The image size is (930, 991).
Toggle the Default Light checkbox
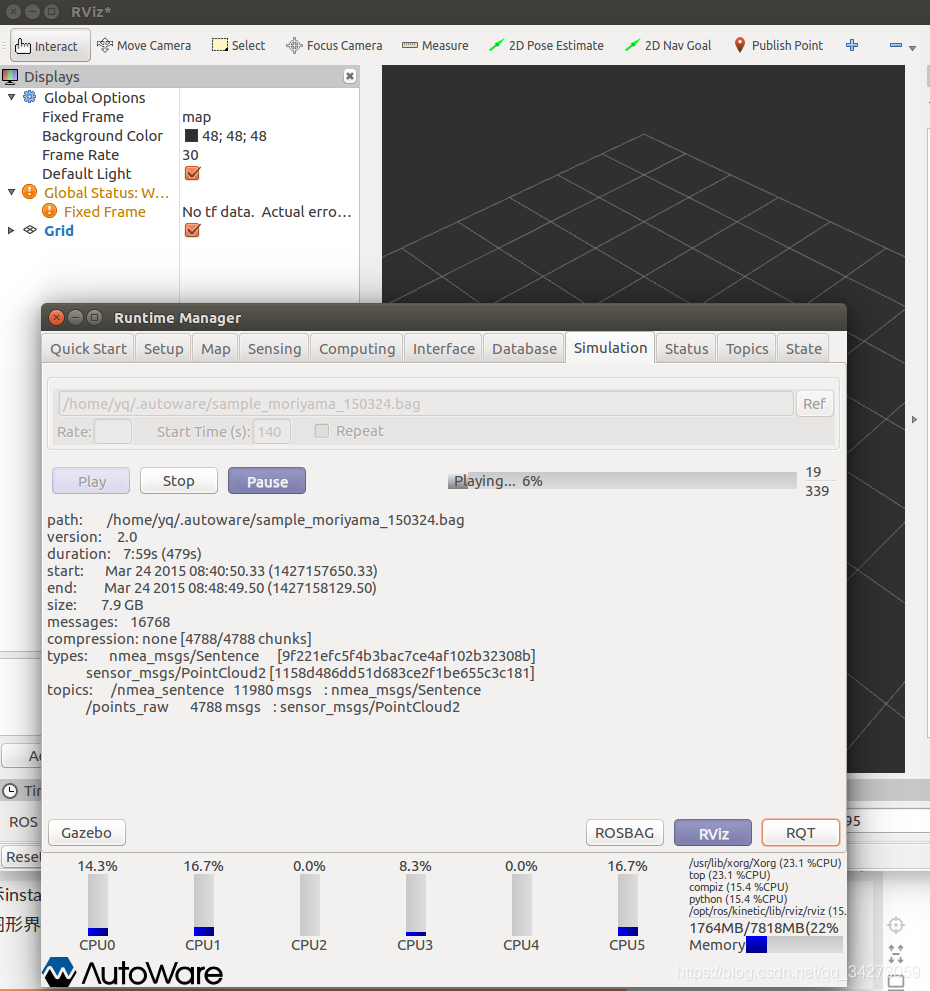192,173
